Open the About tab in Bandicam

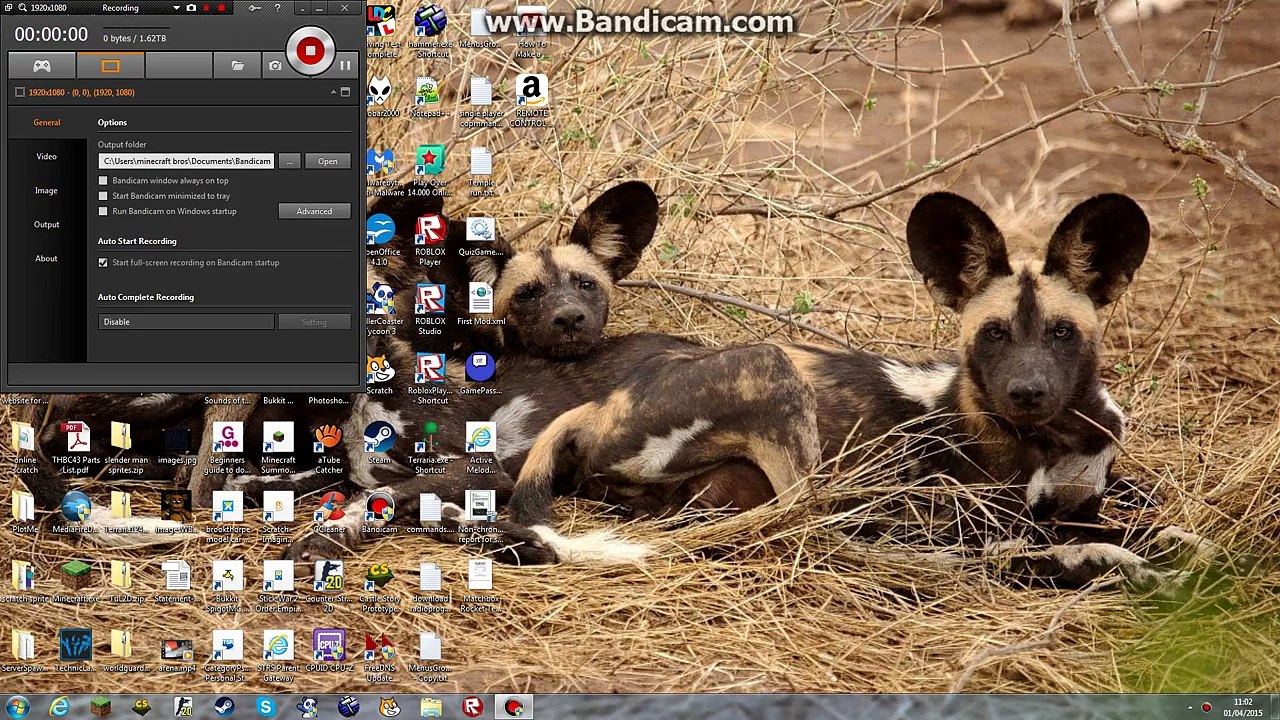click(47, 258)
